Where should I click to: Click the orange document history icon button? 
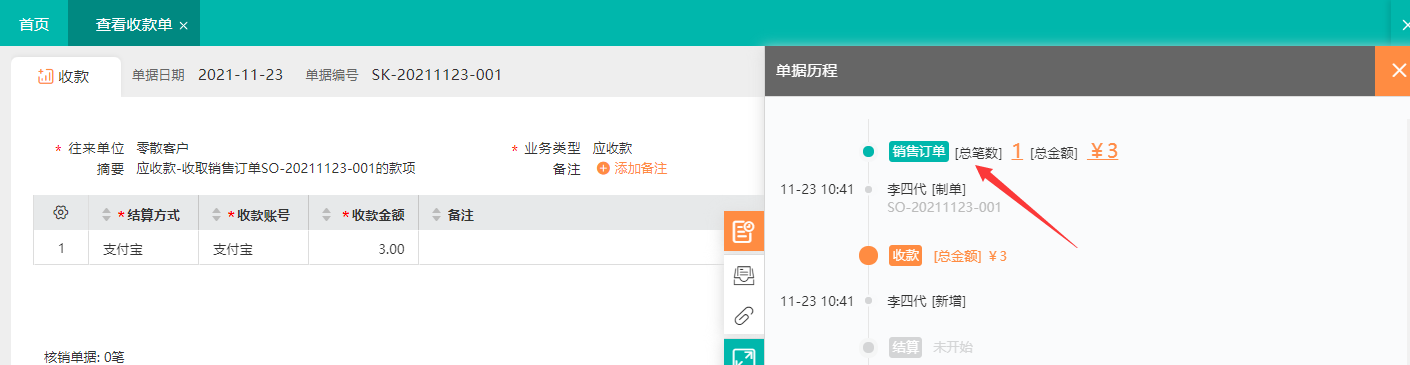[743, 231]
